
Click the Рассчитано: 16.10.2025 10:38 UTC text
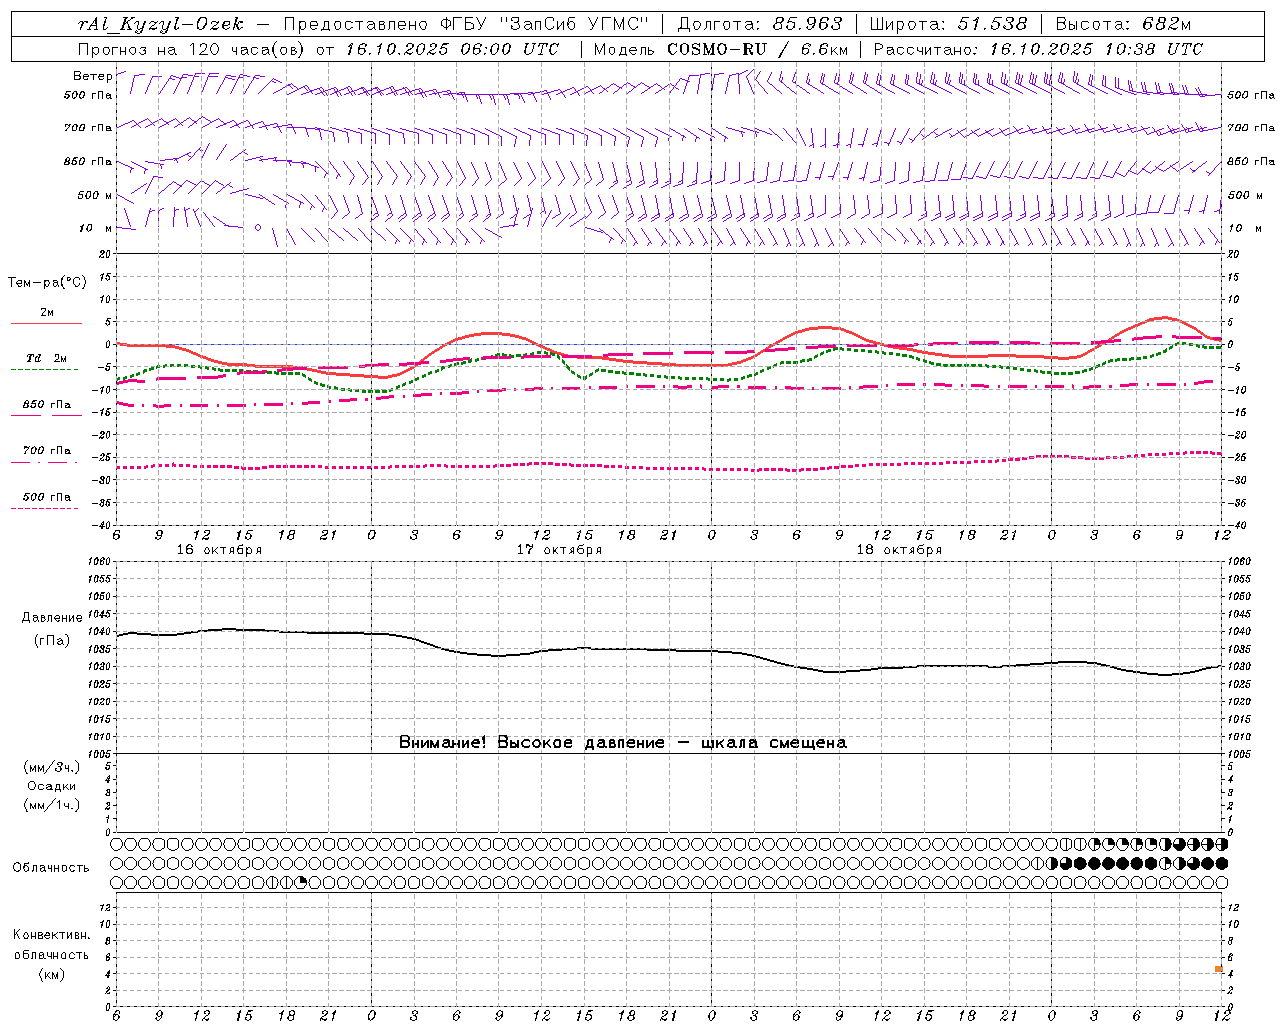pos(1039,49)
